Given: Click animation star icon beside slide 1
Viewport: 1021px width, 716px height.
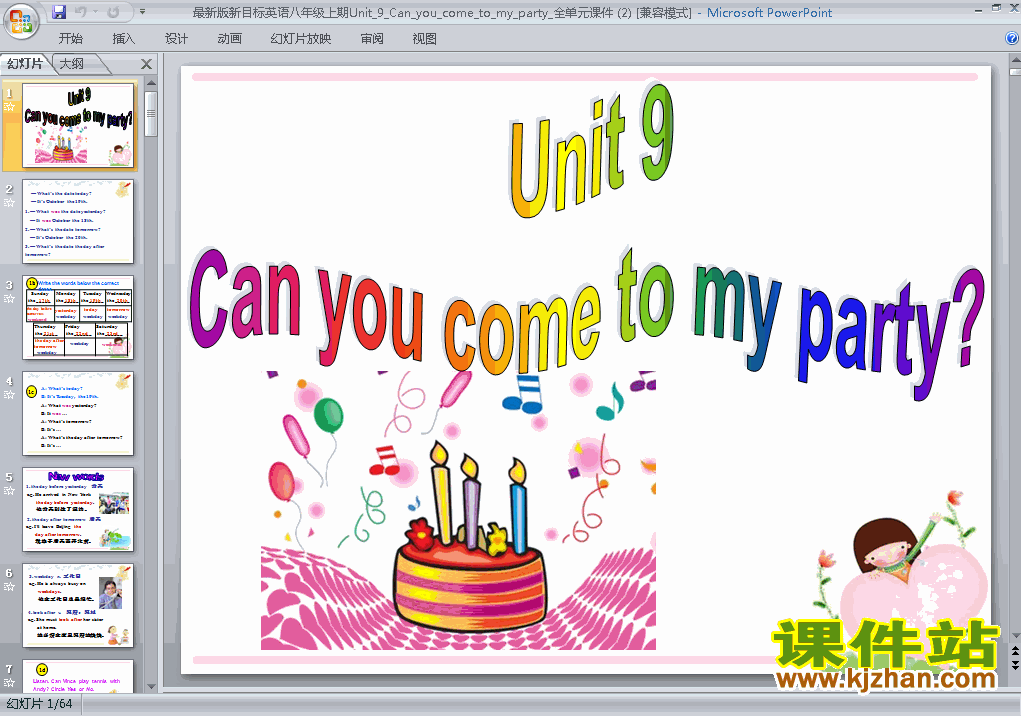Looking at the screenshot, I should click(x=9, y=107).
